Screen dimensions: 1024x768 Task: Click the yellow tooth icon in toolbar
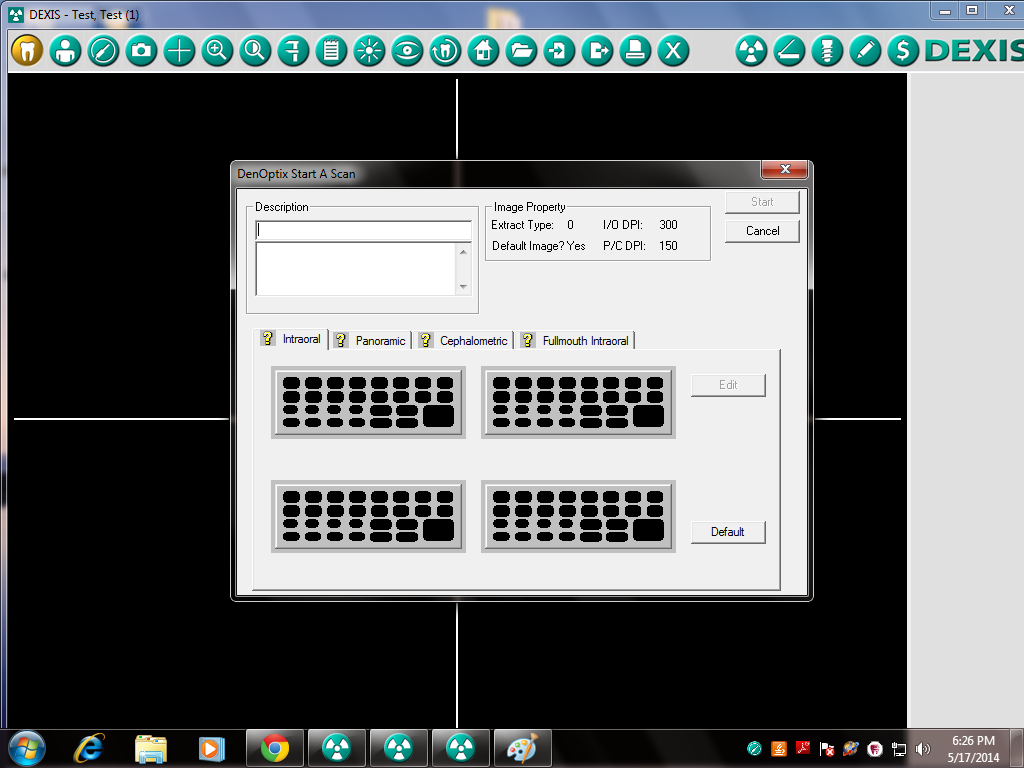27,50
